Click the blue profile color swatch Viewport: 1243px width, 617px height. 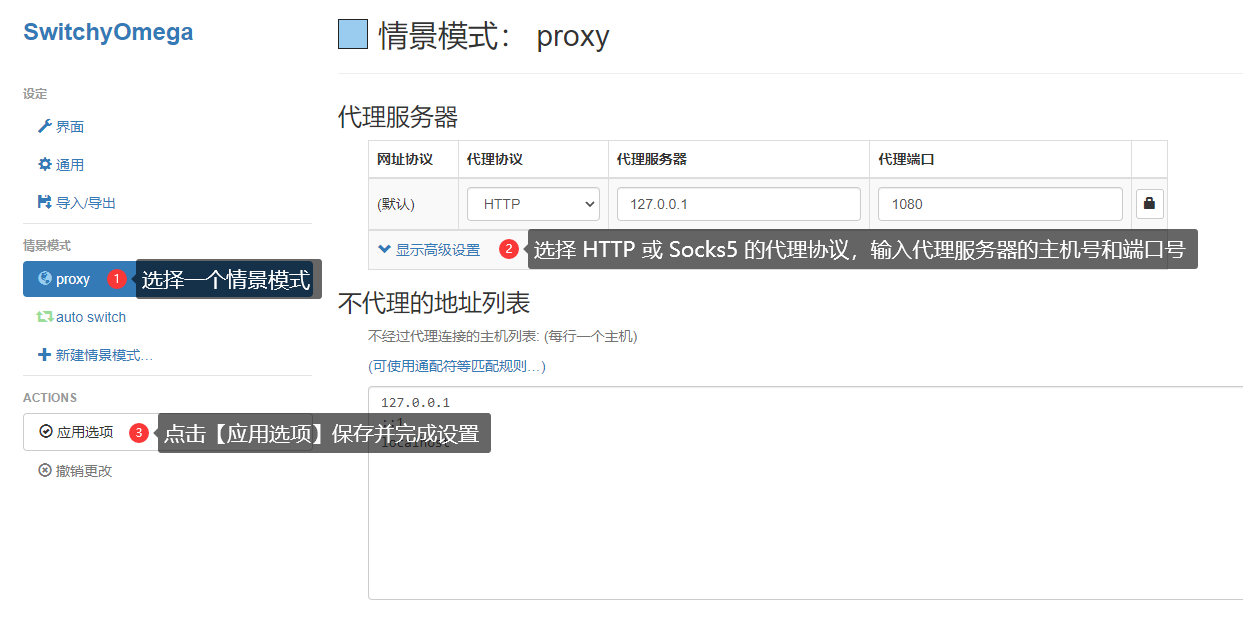(353, 35)
